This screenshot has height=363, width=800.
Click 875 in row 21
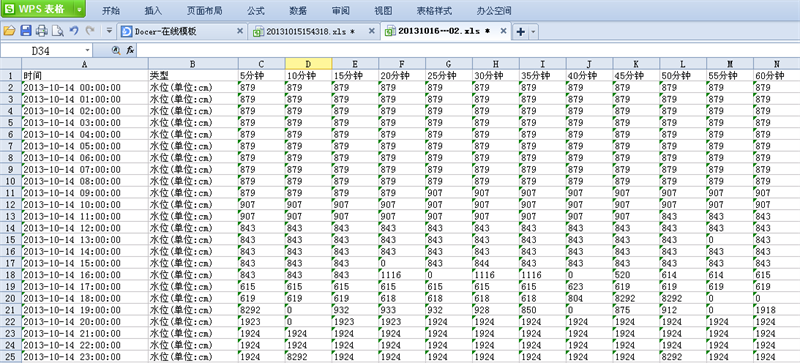(636, 310)
